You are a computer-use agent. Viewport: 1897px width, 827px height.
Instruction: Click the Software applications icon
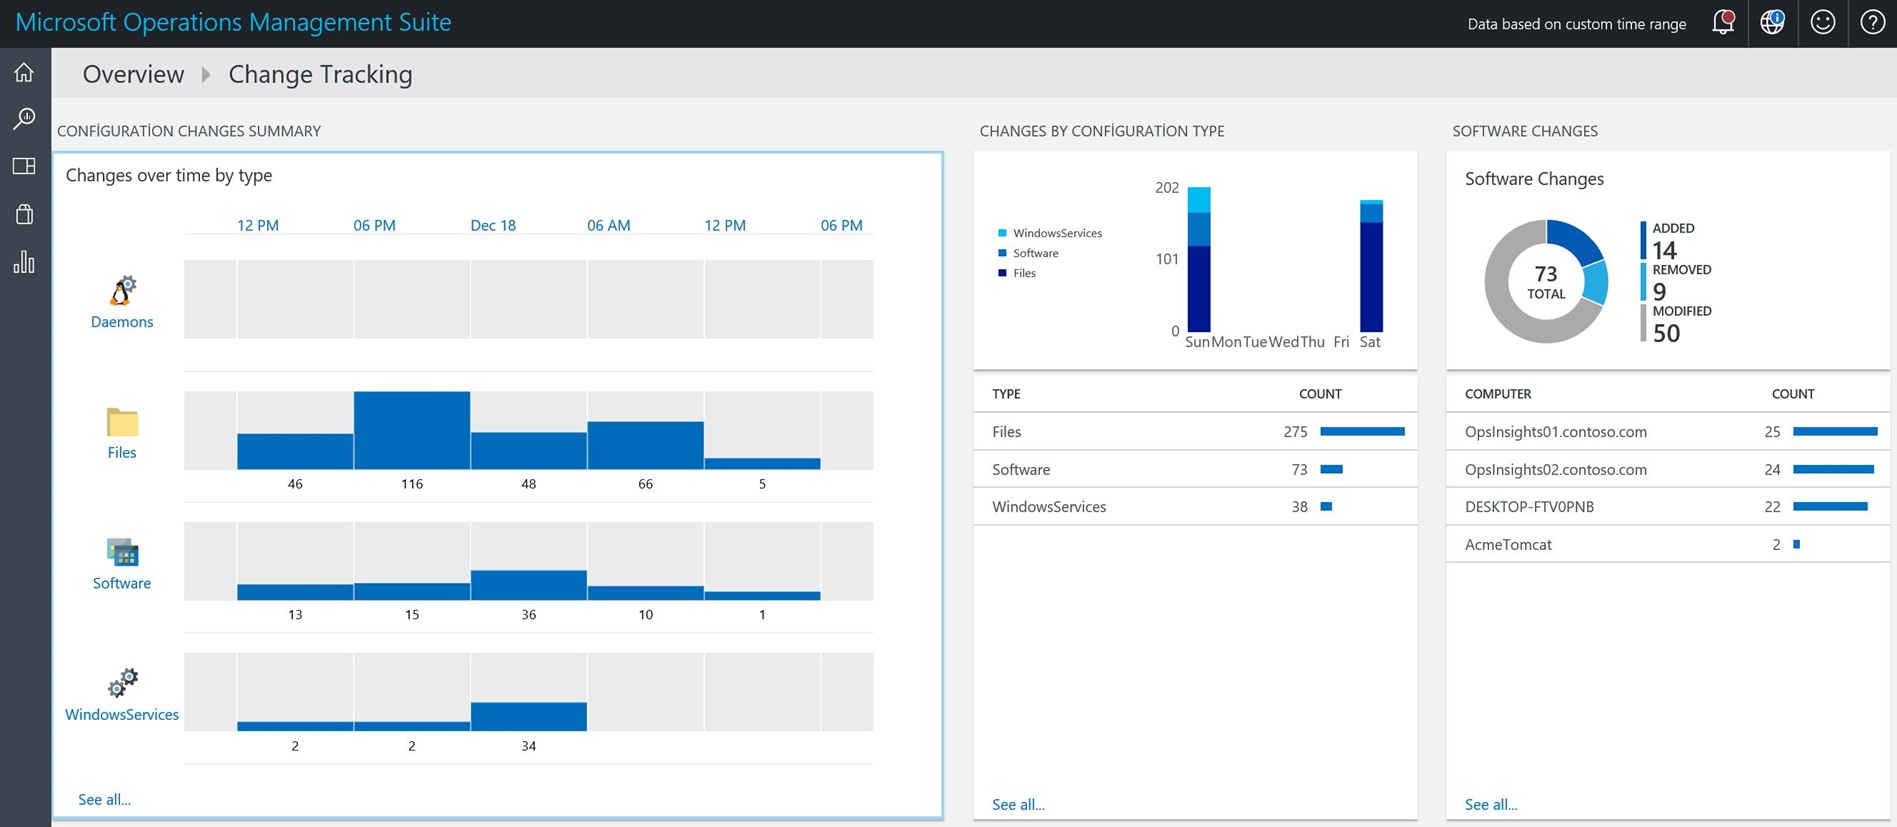tap(122, 552)
